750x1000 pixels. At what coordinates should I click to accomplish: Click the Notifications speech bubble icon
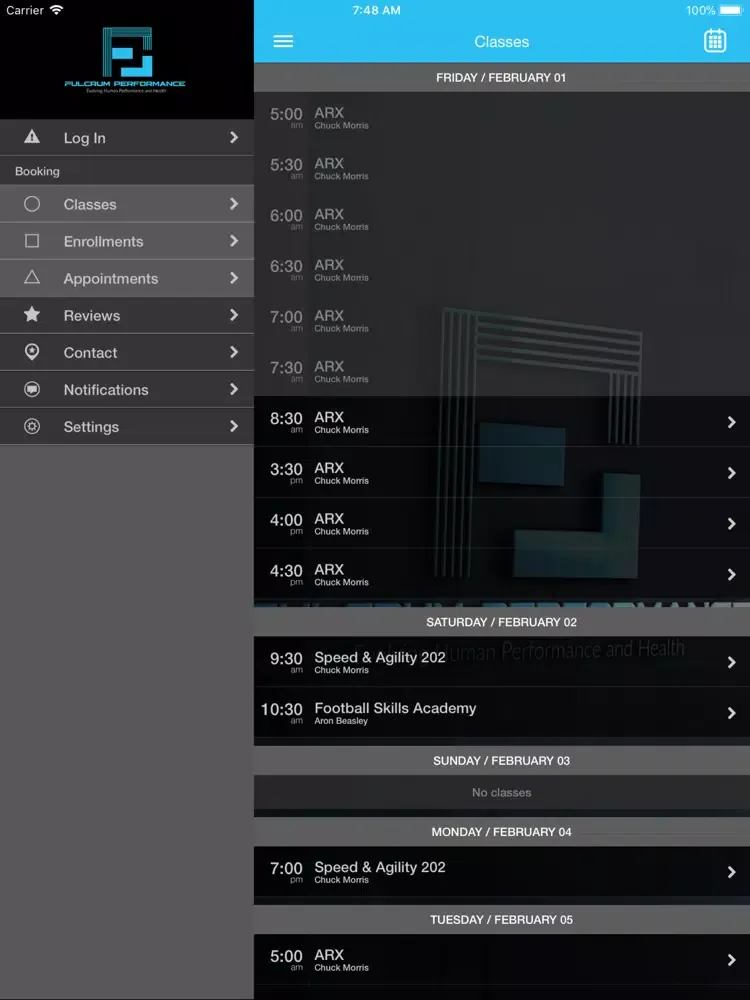point(32,389)
